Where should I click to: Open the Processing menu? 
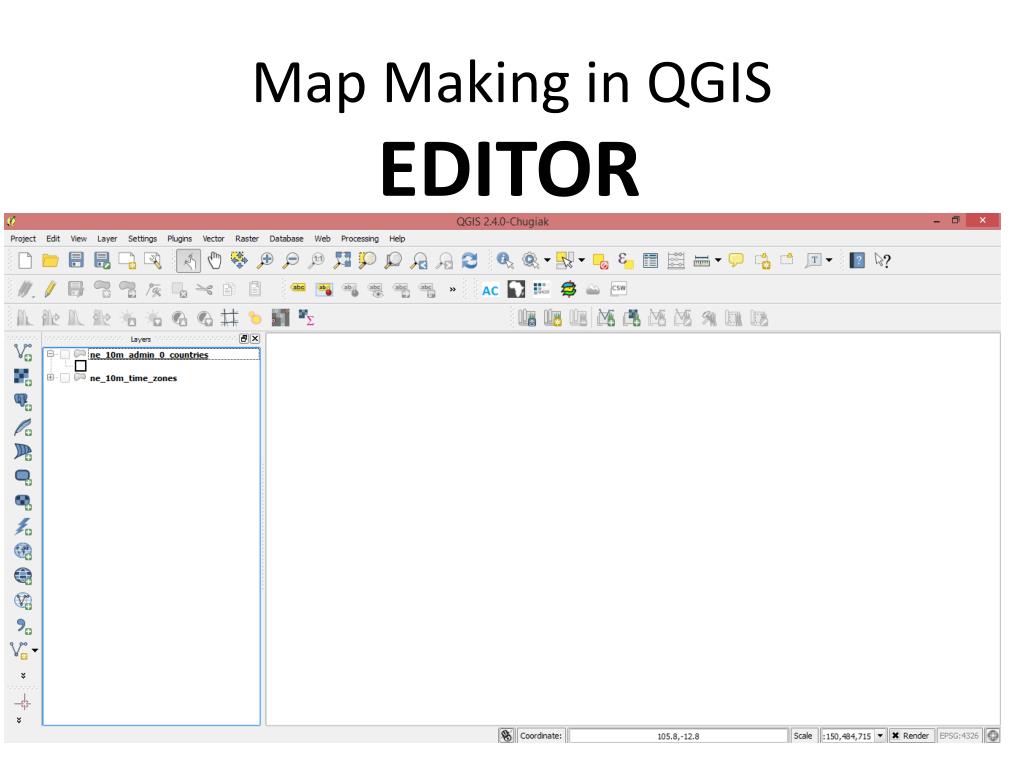359,239
